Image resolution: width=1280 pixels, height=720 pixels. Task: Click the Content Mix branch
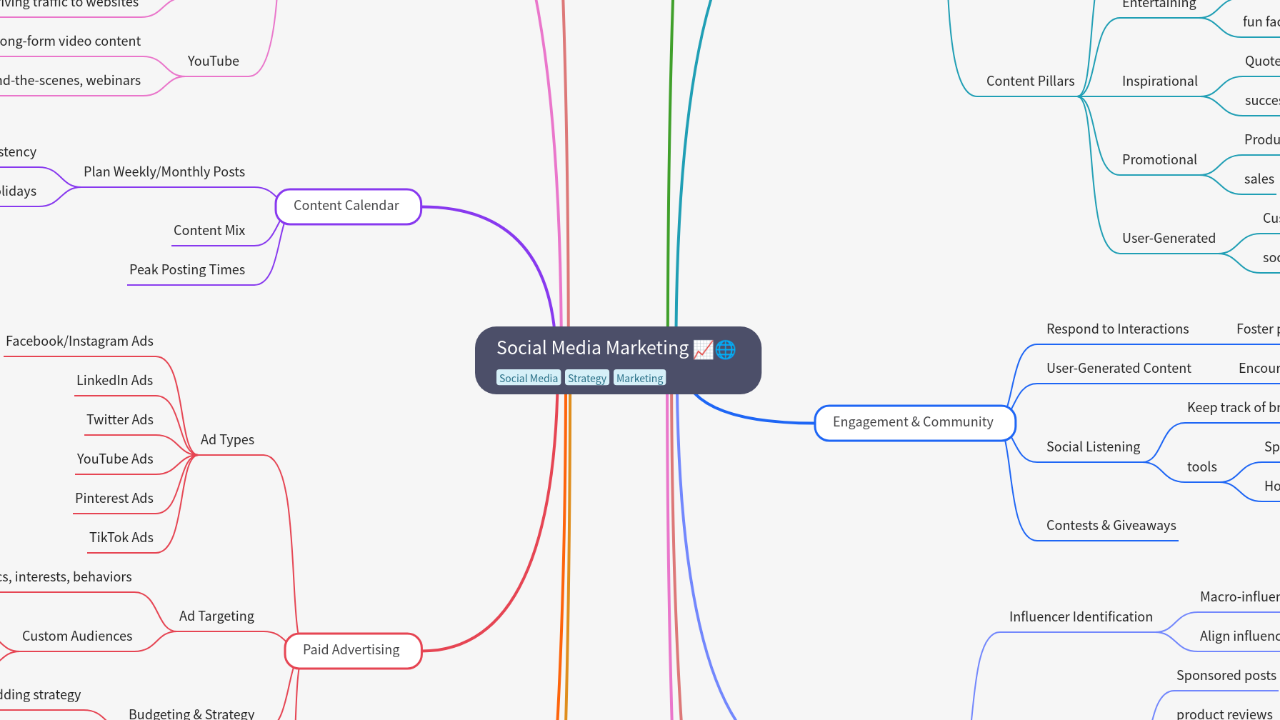[209, 230]
